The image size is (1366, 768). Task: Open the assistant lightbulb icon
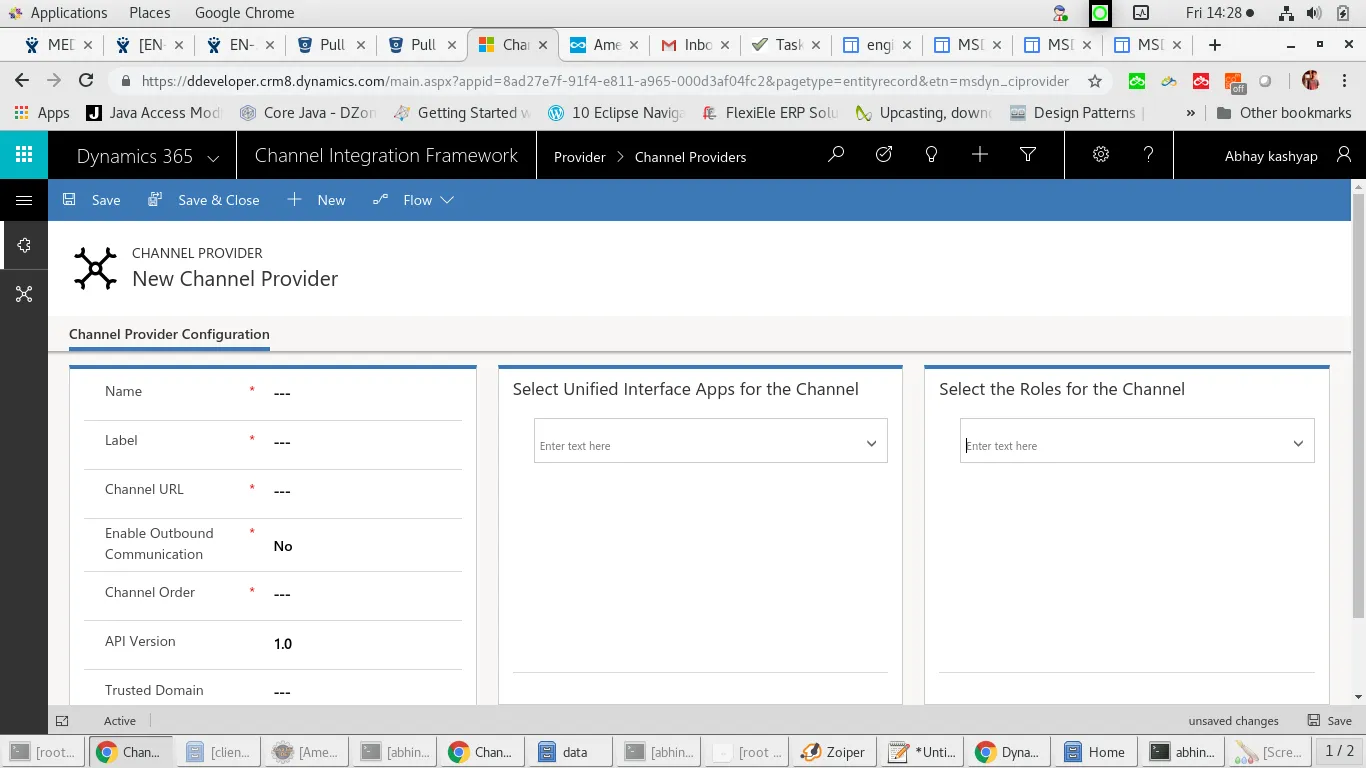[932, 155]
